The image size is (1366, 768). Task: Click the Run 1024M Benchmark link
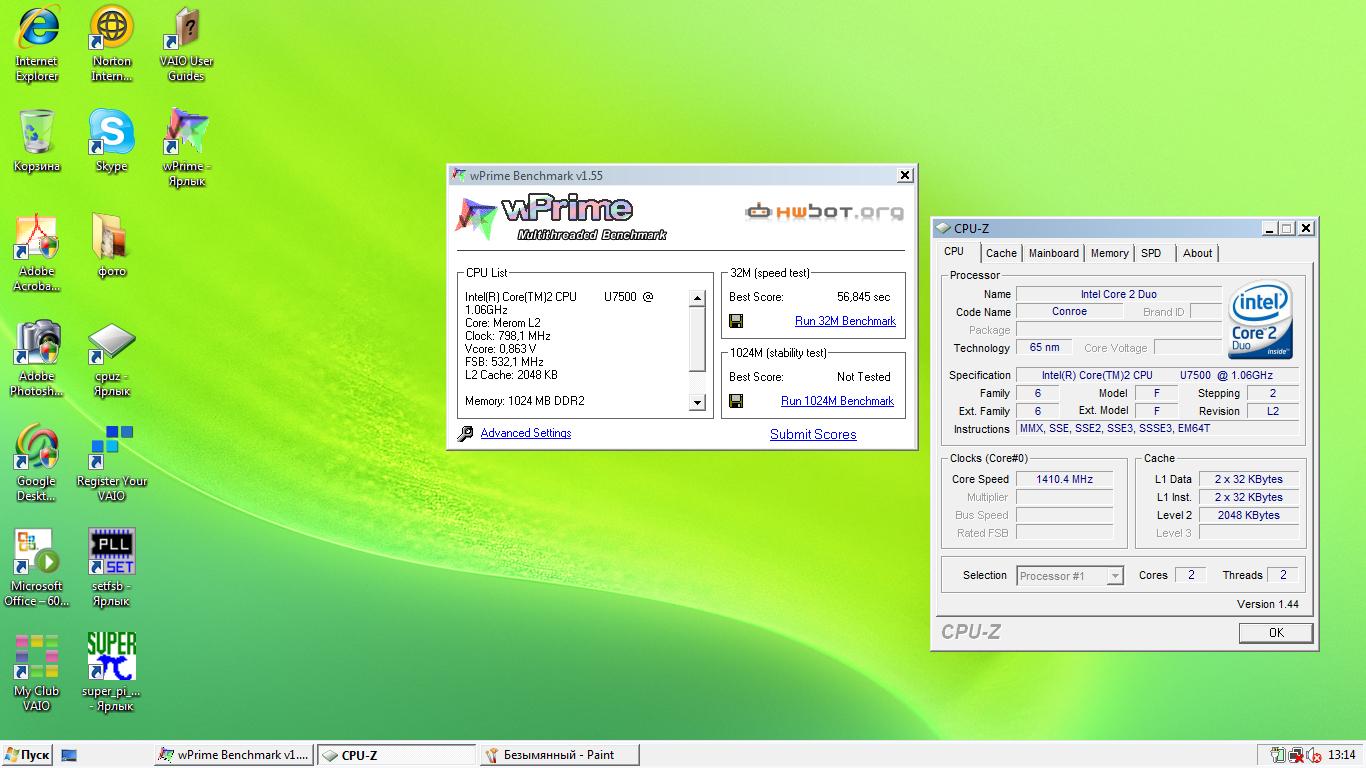pyautogui.click(x=837, y=401)
